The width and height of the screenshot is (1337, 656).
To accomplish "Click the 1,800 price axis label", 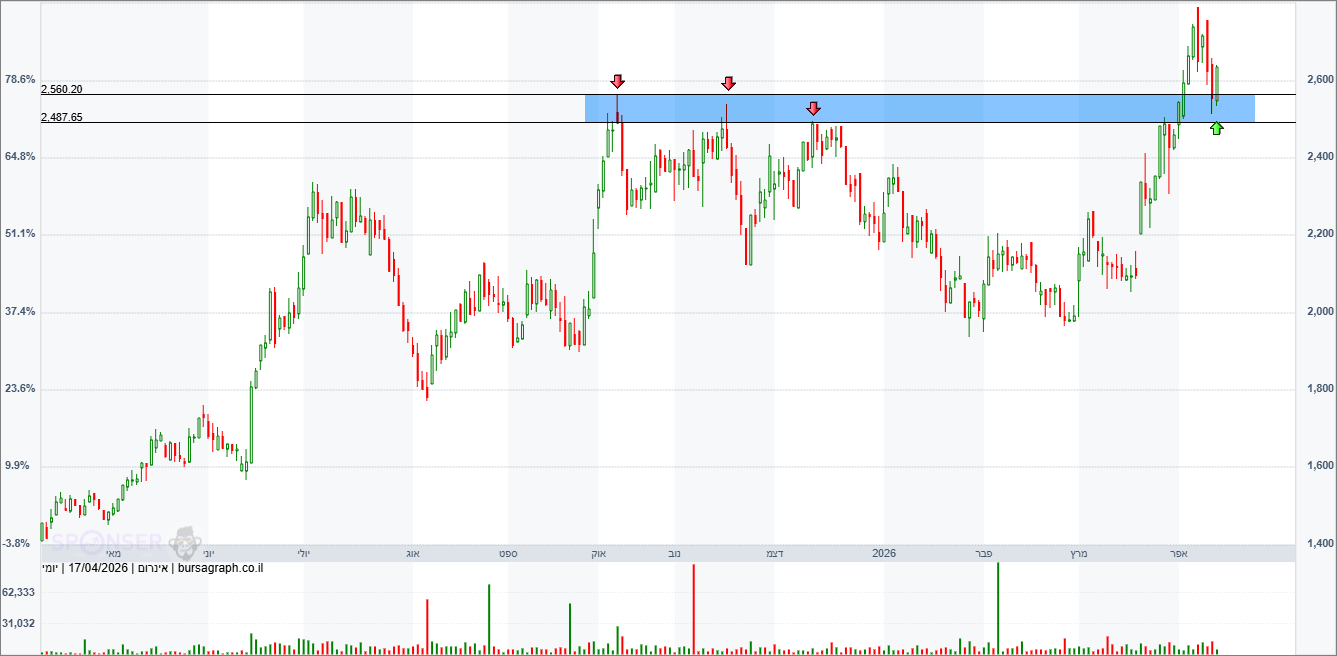I will coord(1319,388).
